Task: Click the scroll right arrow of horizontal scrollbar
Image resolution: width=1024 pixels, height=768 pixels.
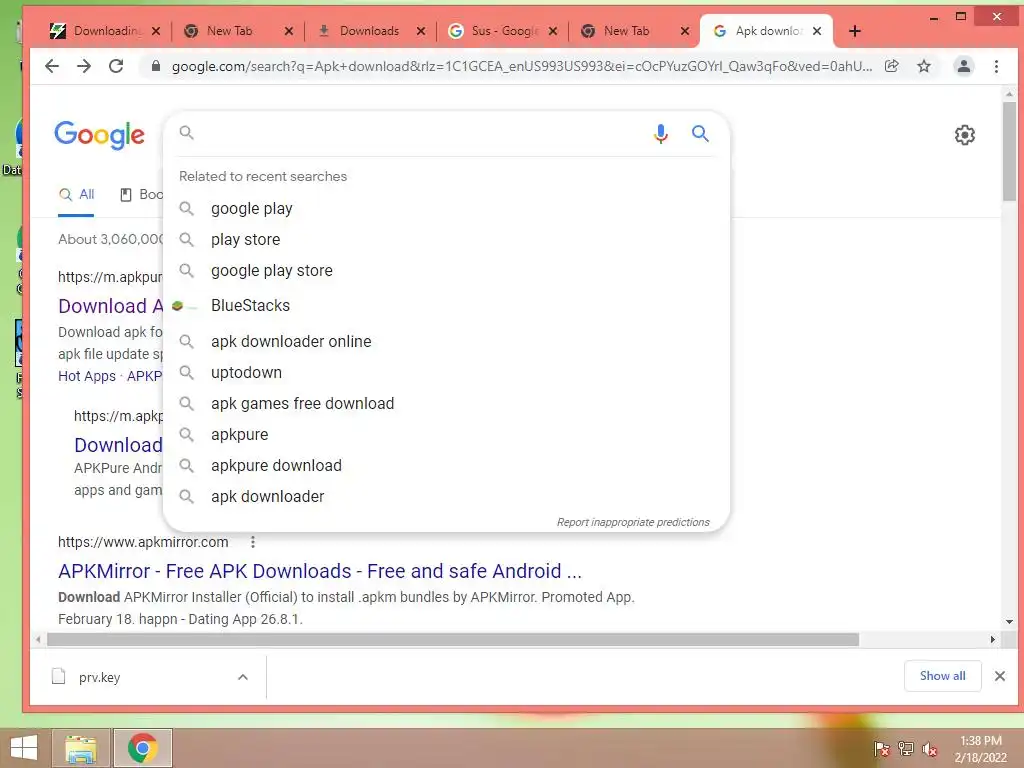Action: click(x=993, y=639)
